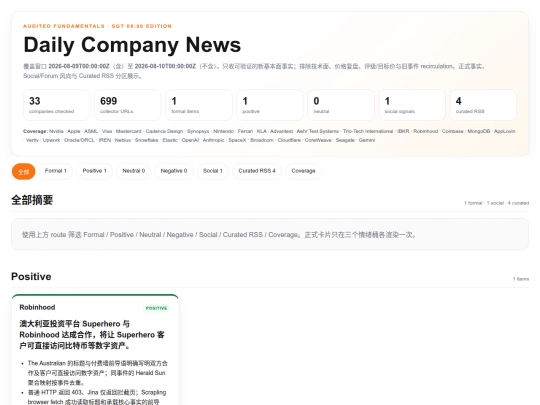Viewport: 540px width, 405px height.
Task: Select Gemini in the coverage list
Action: 367,140
